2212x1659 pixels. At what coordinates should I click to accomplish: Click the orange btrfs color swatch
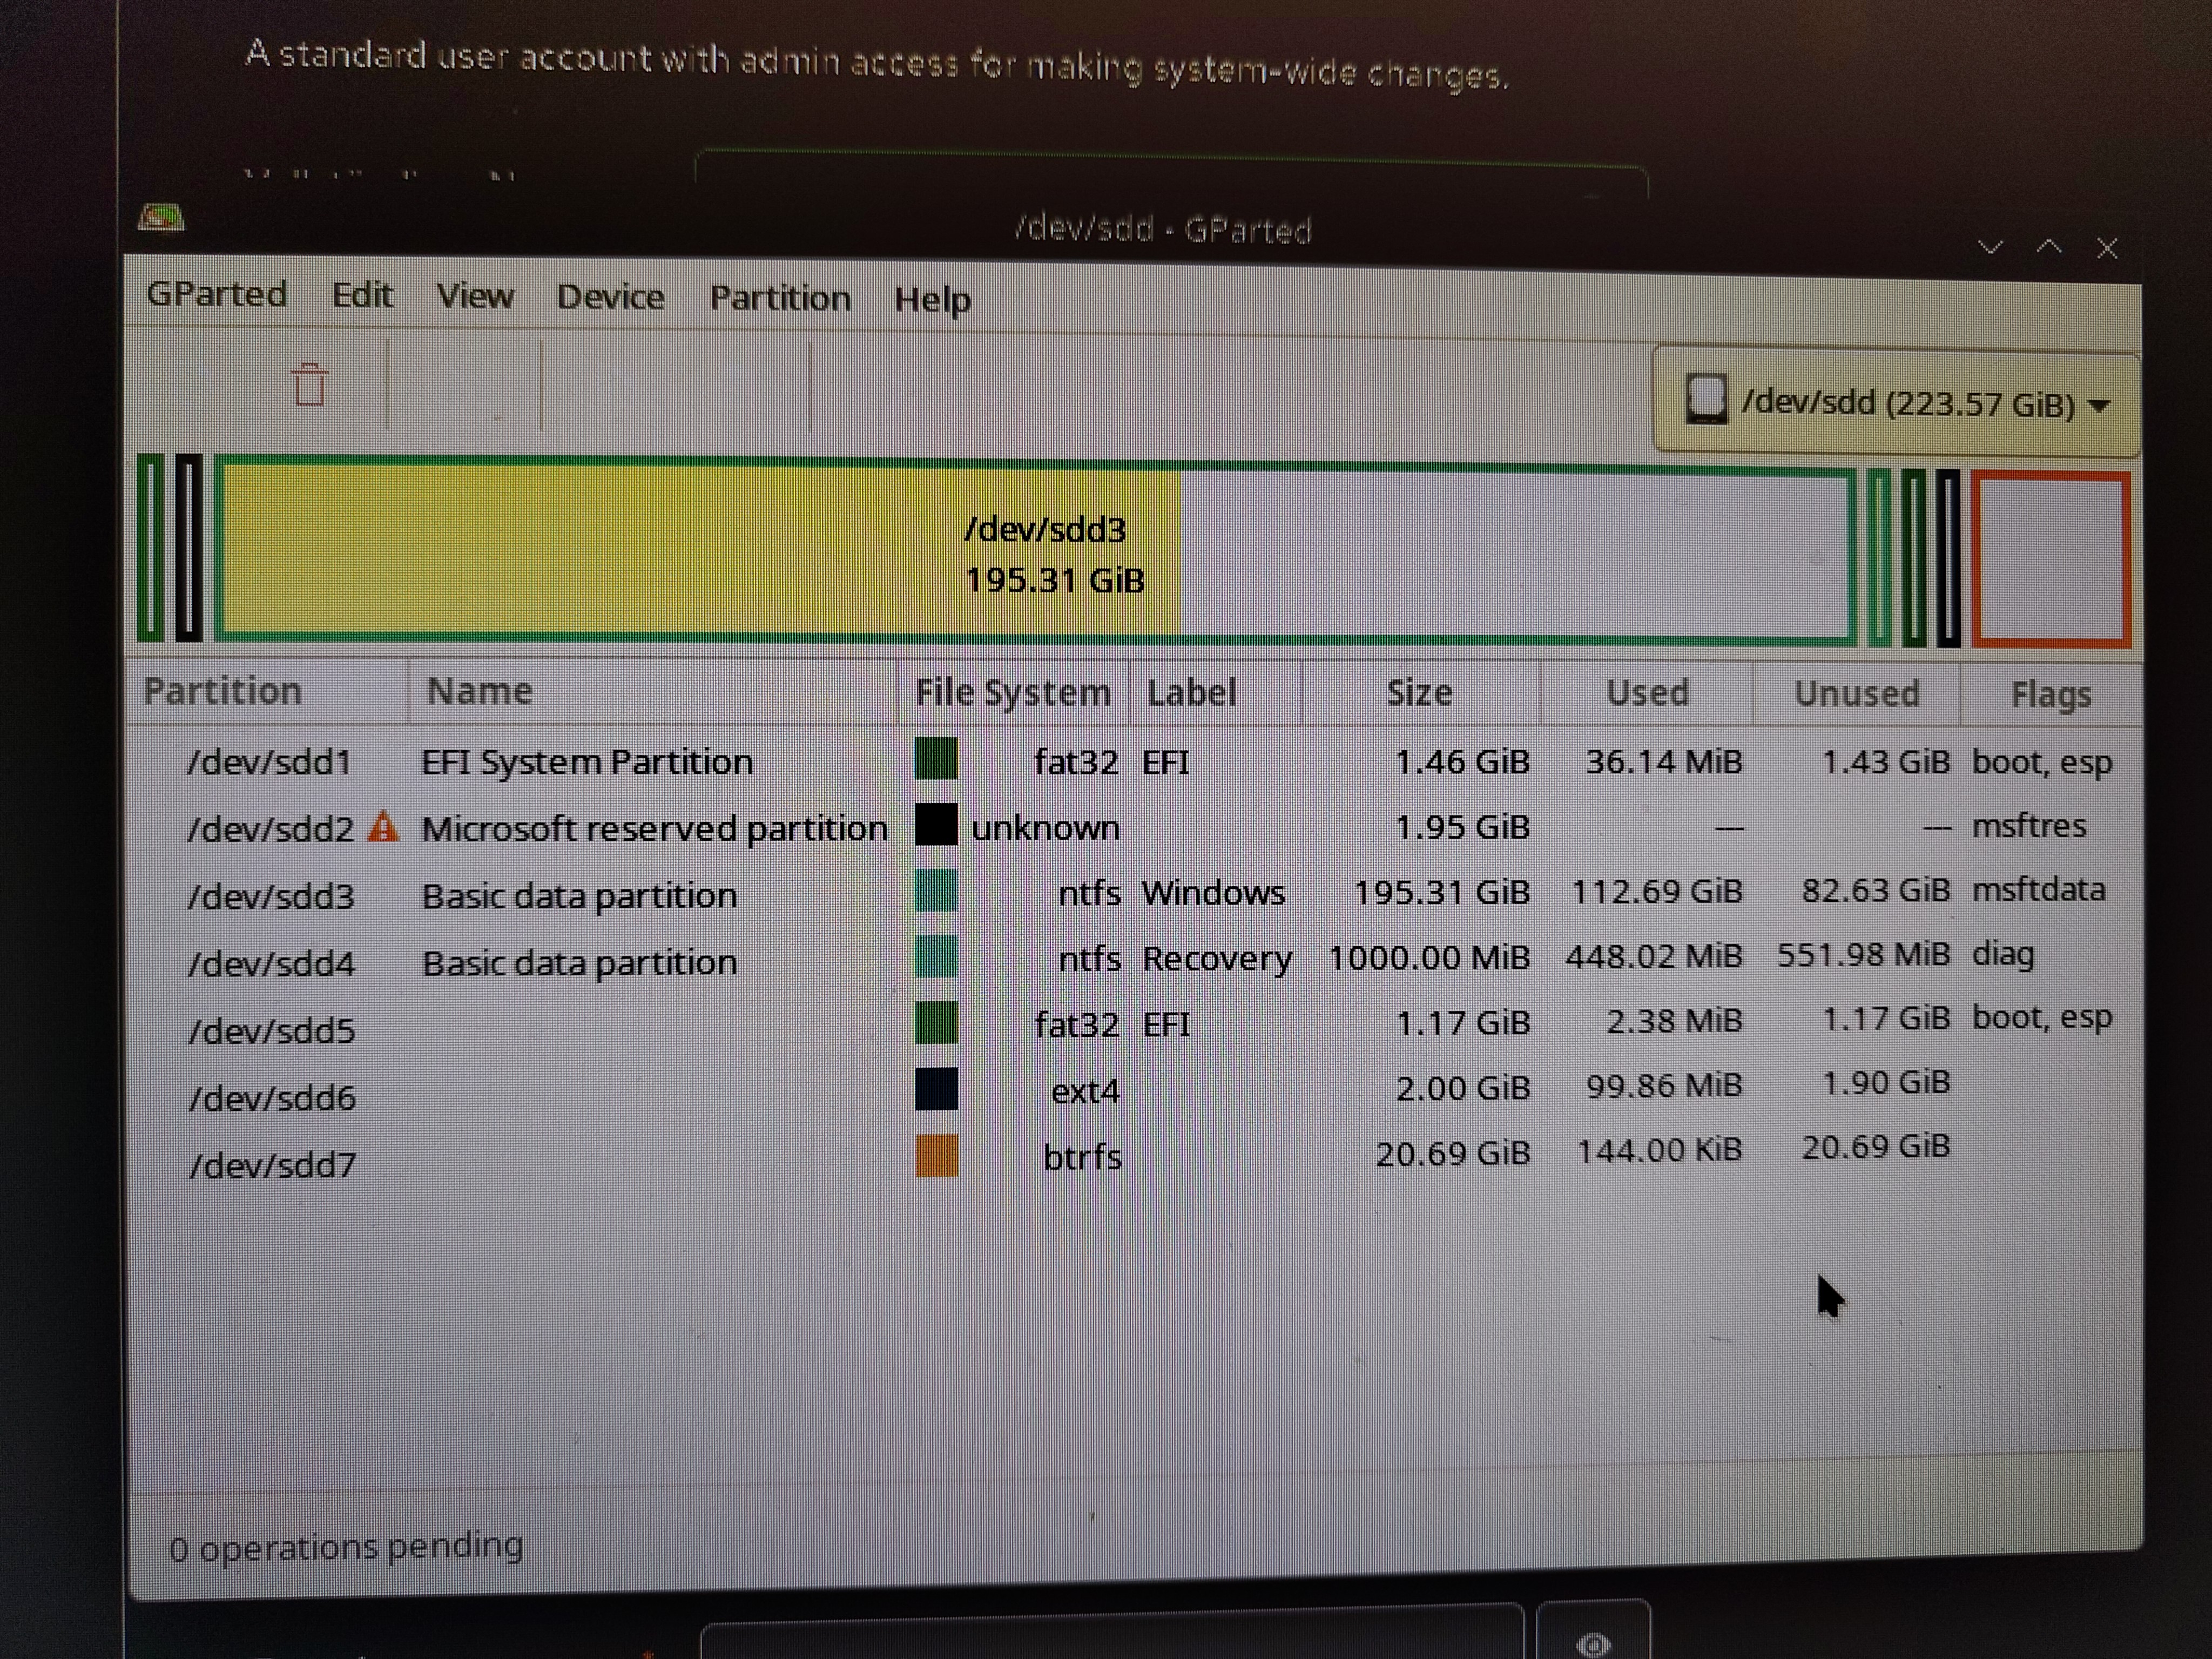point(937,1156)
